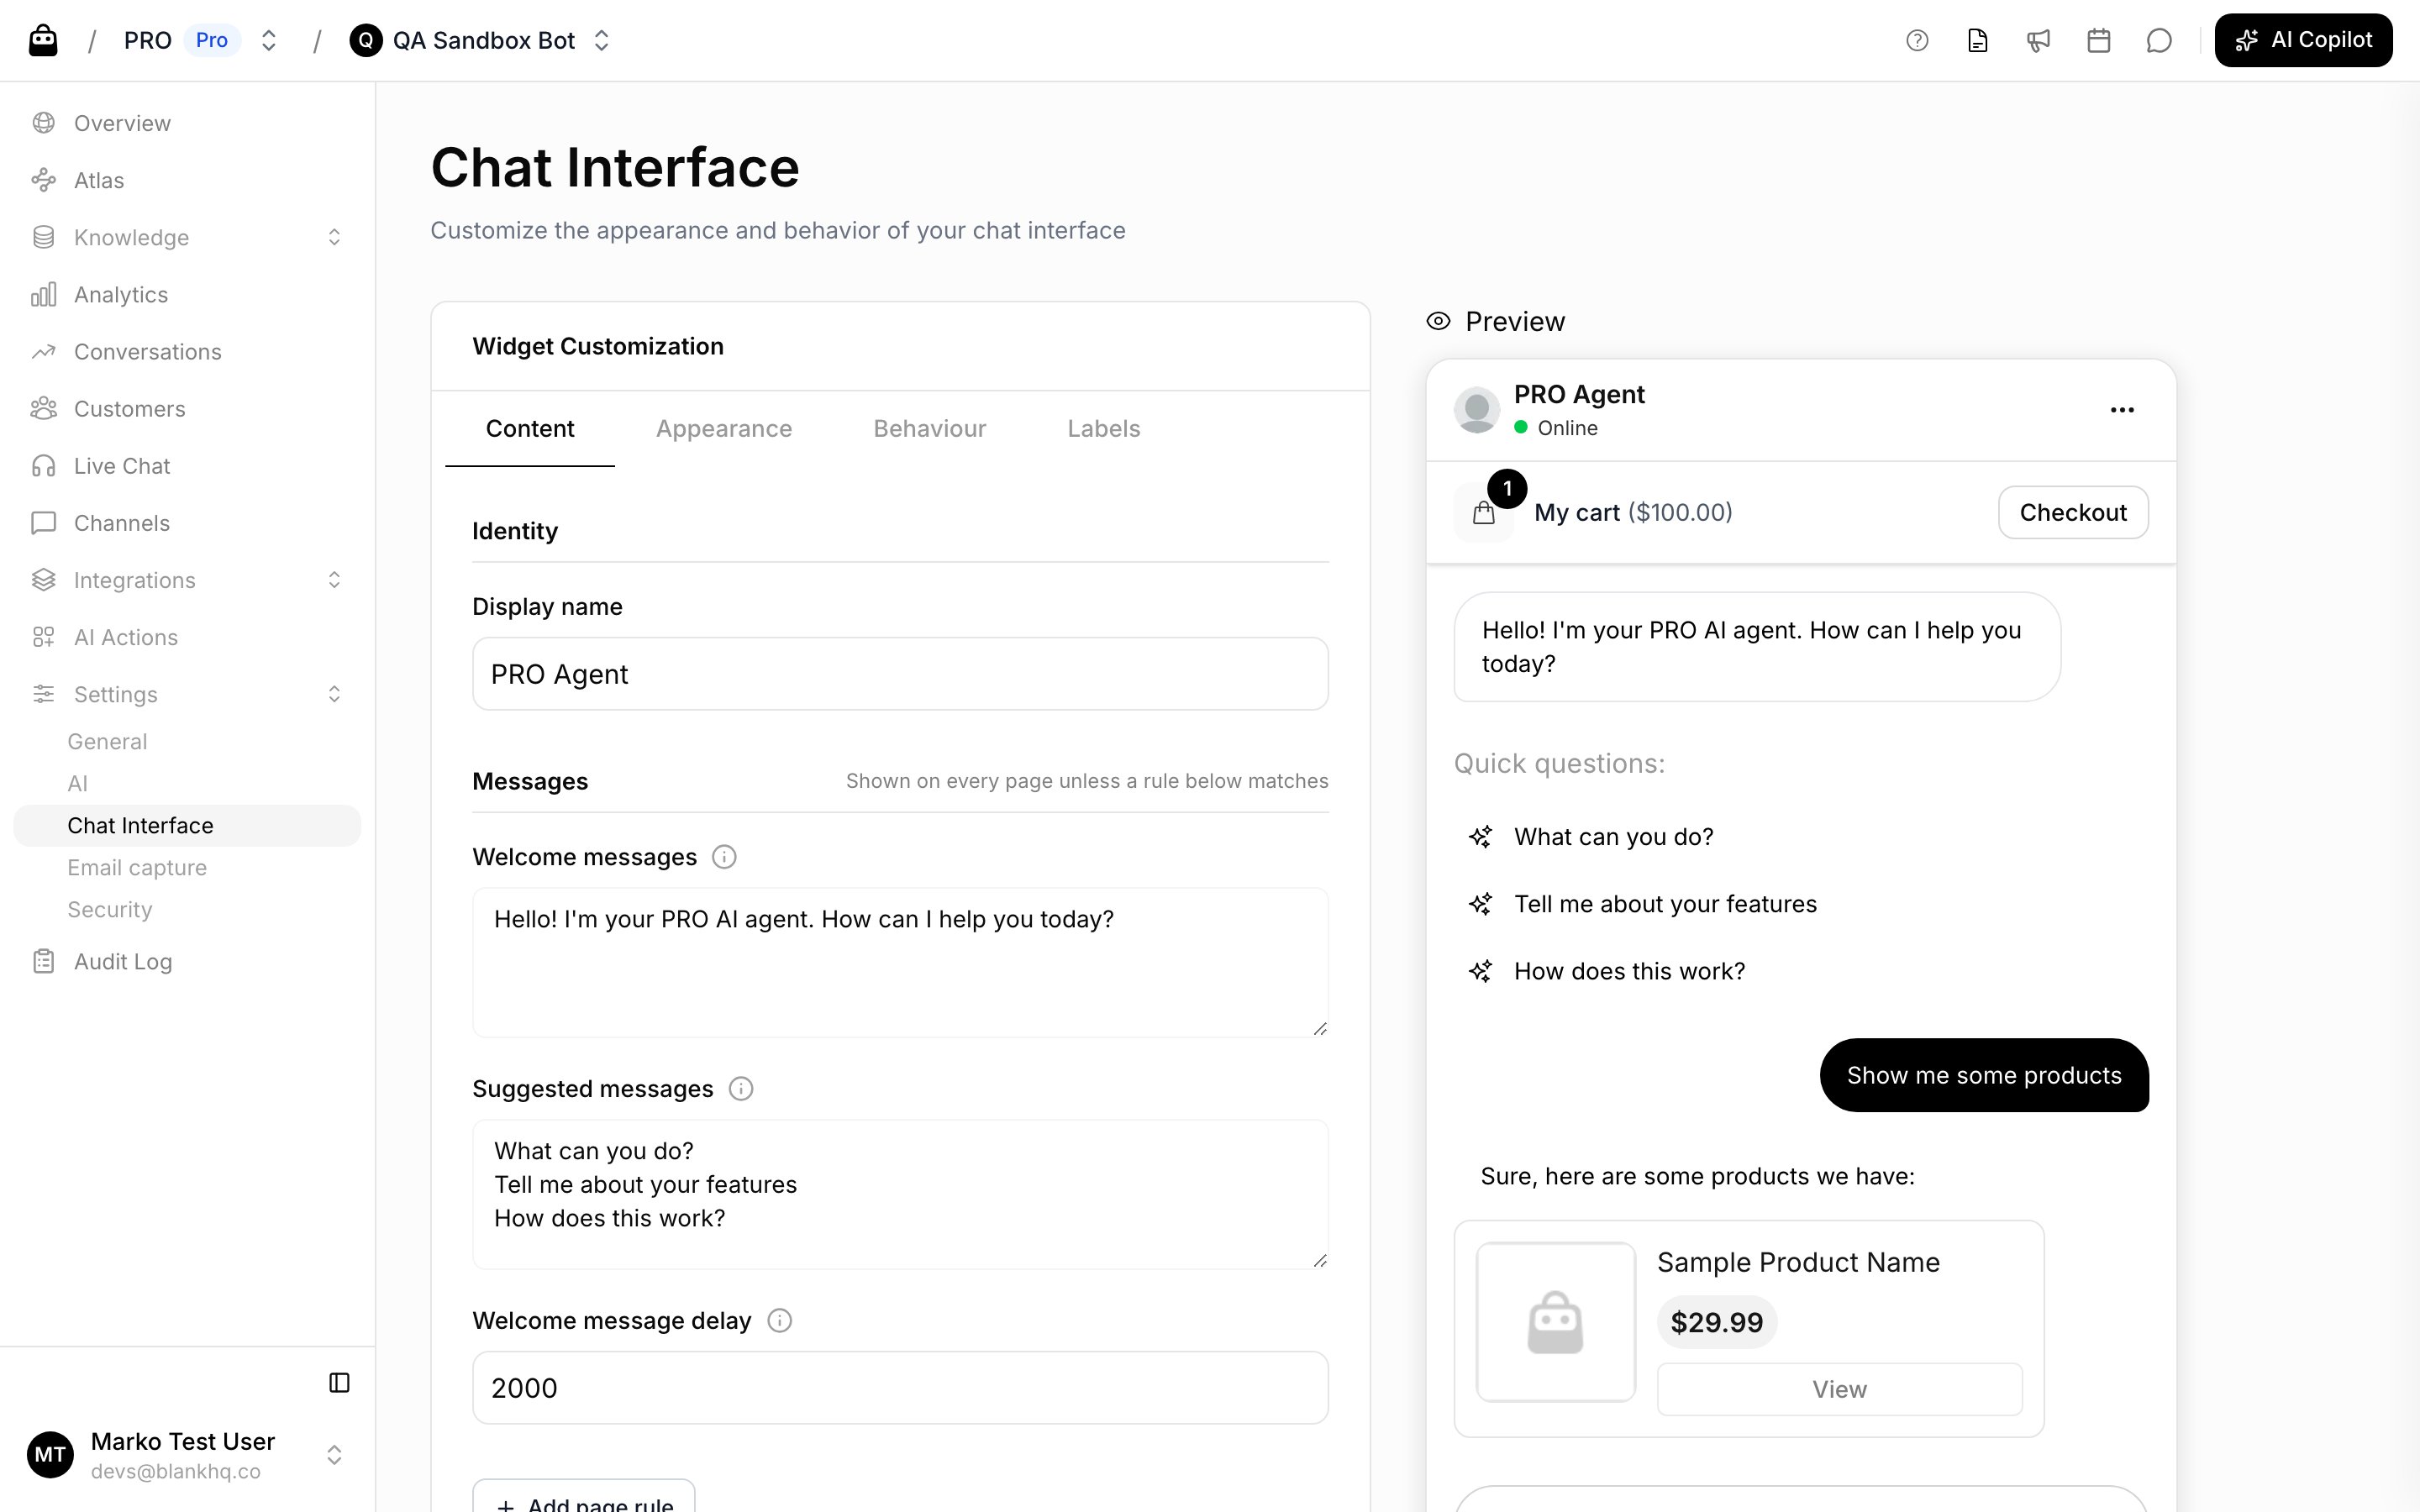
Task: Open Chat Interface submenu item
Action: pyautogui.click(x=187, y=826)
